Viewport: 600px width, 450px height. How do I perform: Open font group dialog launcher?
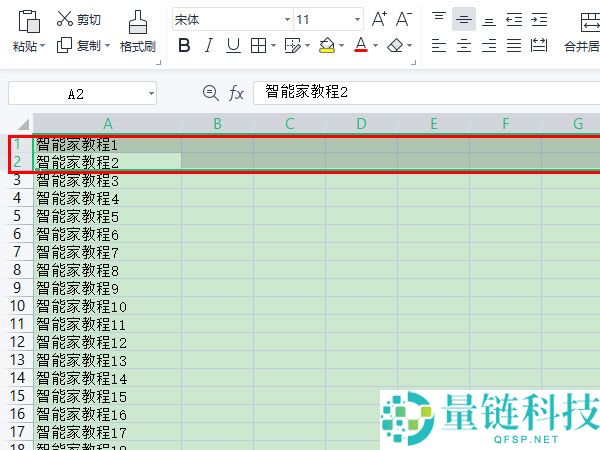click(x=414, y=62)
